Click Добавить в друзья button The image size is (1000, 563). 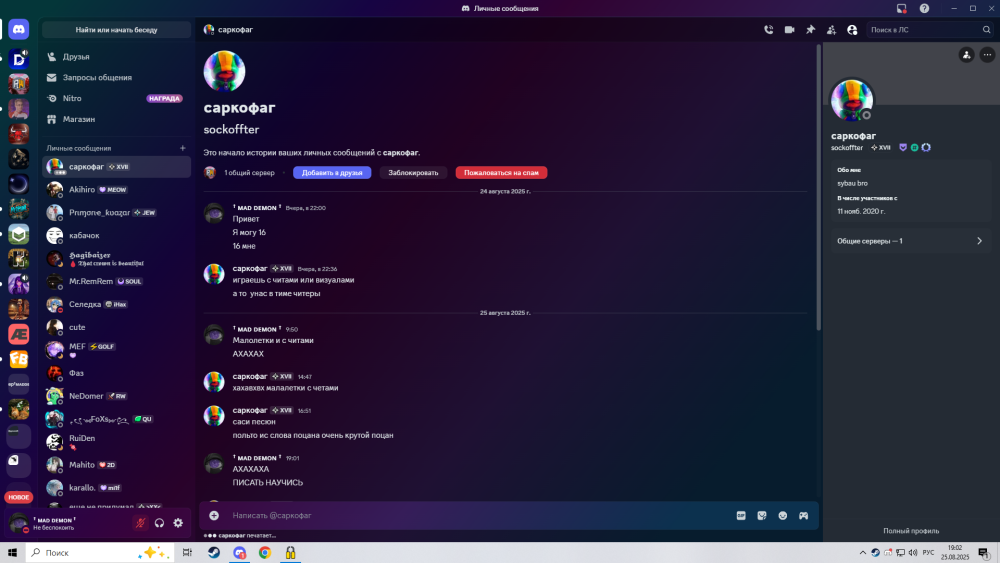332,173
